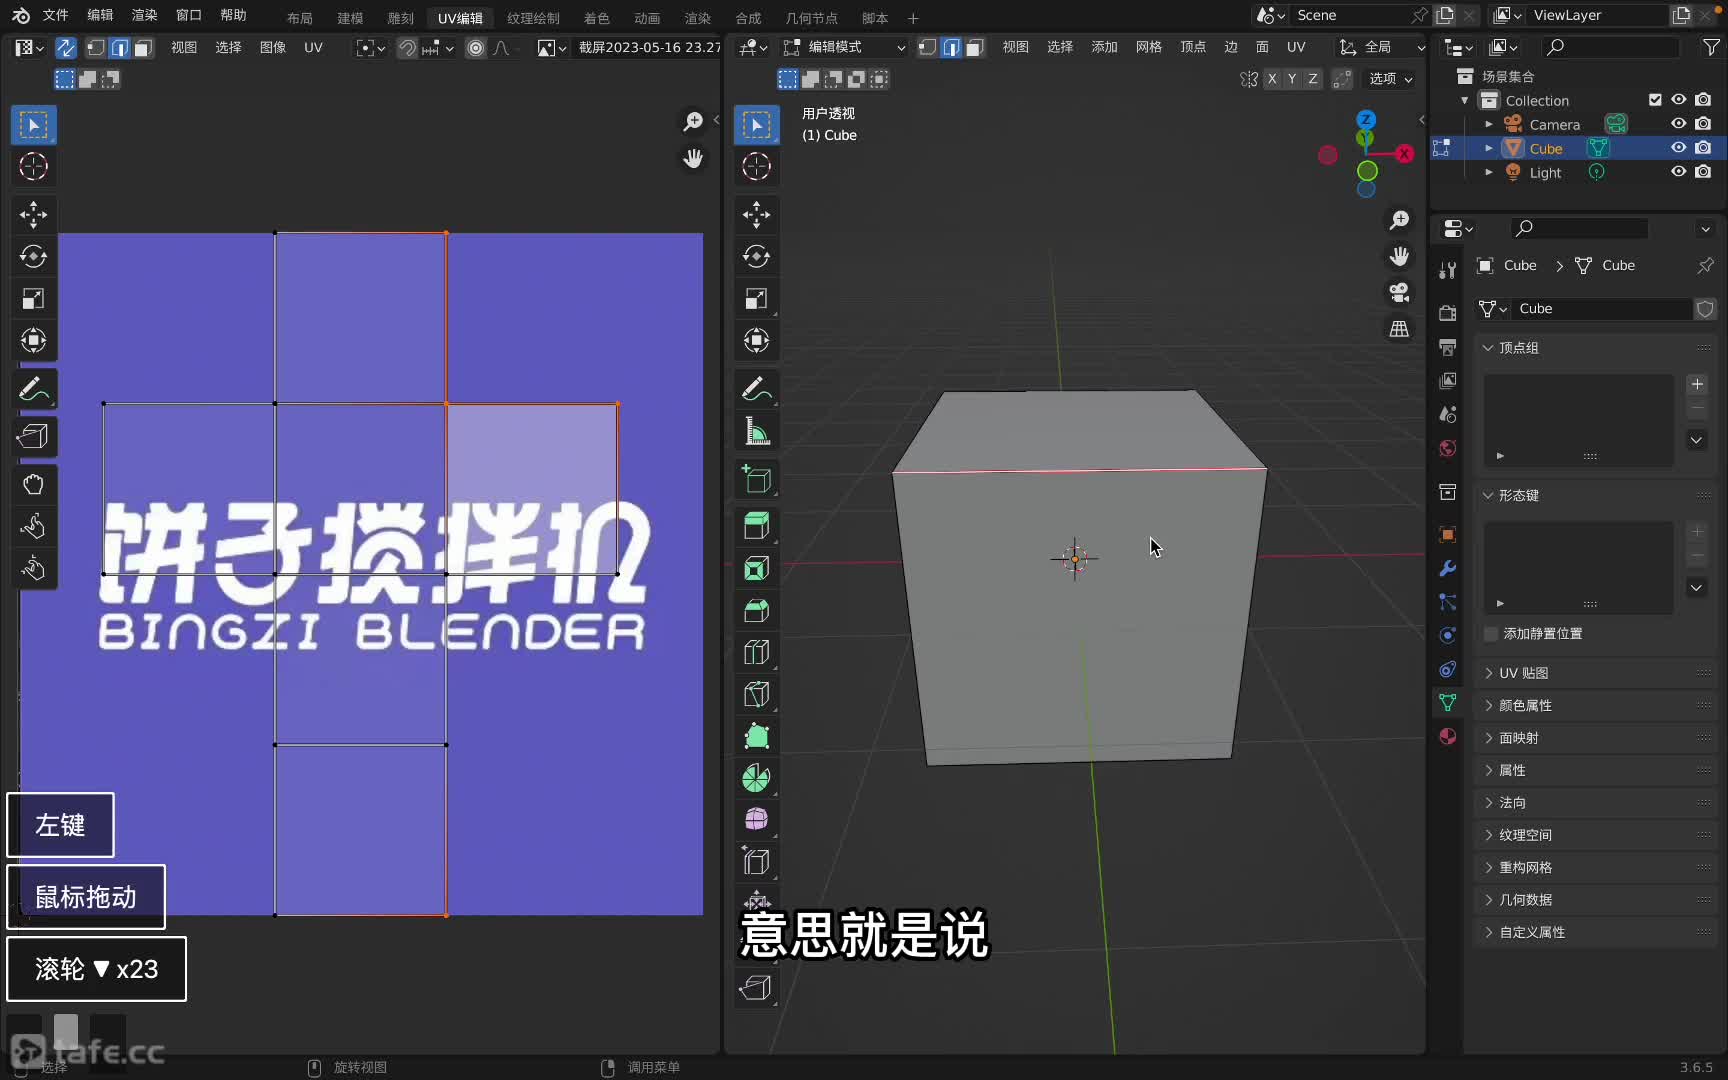1728x1080 pixels.
Task: Expand the 颜色属性 panel
Action: click(x=1525, y=706)
